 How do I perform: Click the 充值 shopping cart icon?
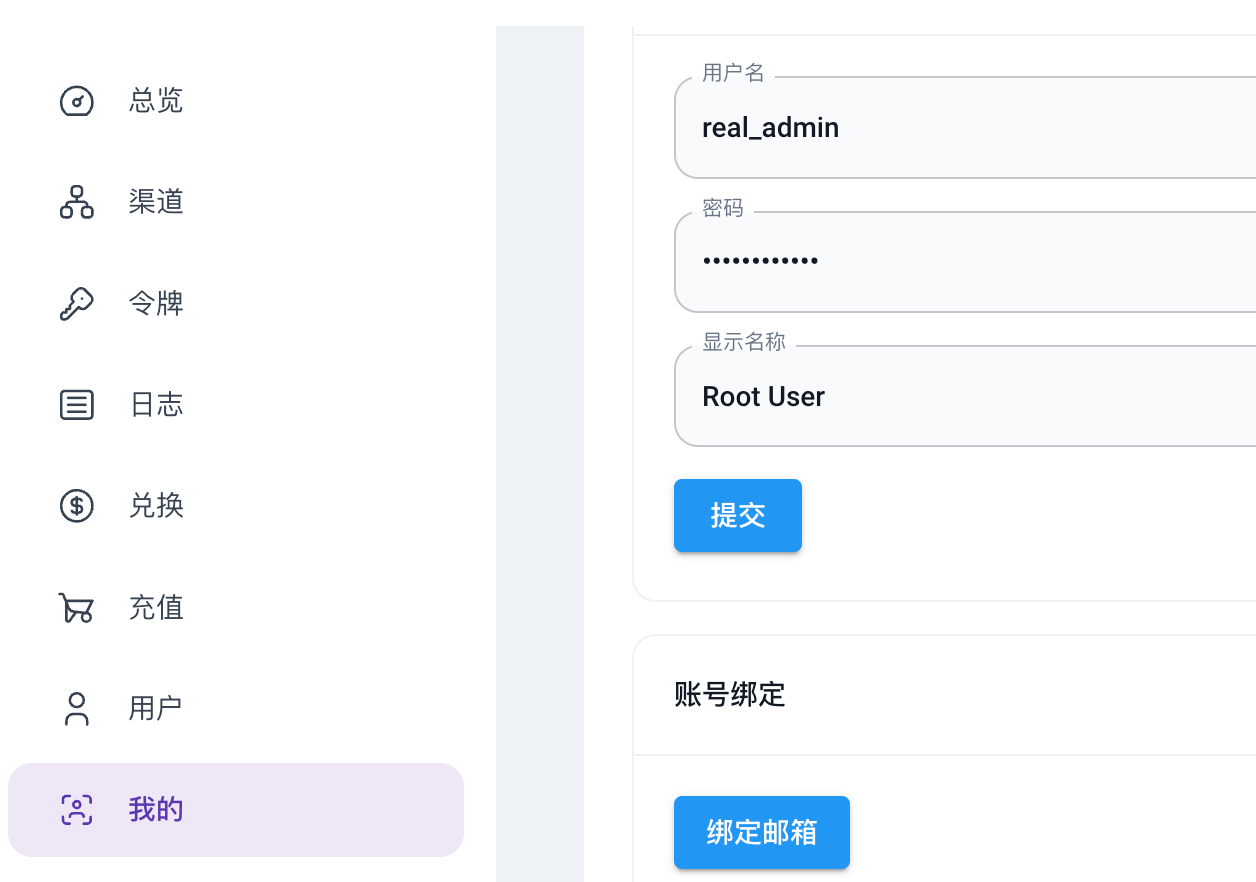coord(77,607)
